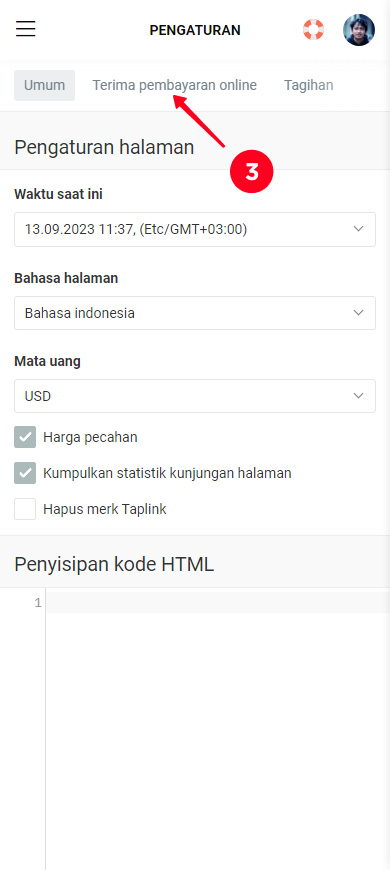This screenshot has width=390, height=870.
Task: Click the red number 3 marker
Action: [x=252, y=172]
